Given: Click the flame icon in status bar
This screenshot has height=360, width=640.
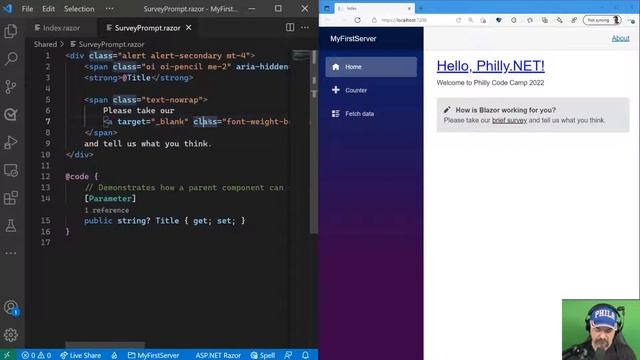Looking at the screenshot, I should [x=115, y=355].
